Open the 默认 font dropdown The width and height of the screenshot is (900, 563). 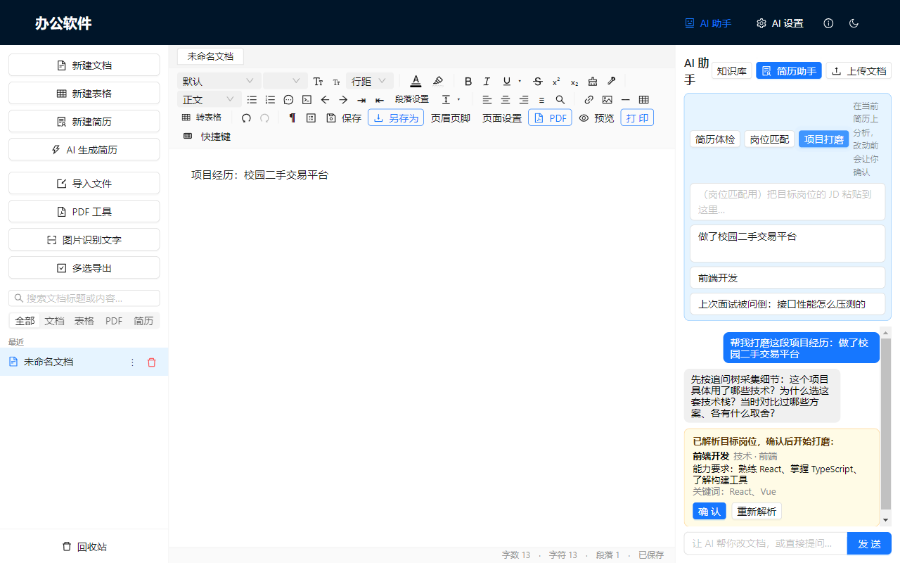pyautogui.click(x=218, y=81)
